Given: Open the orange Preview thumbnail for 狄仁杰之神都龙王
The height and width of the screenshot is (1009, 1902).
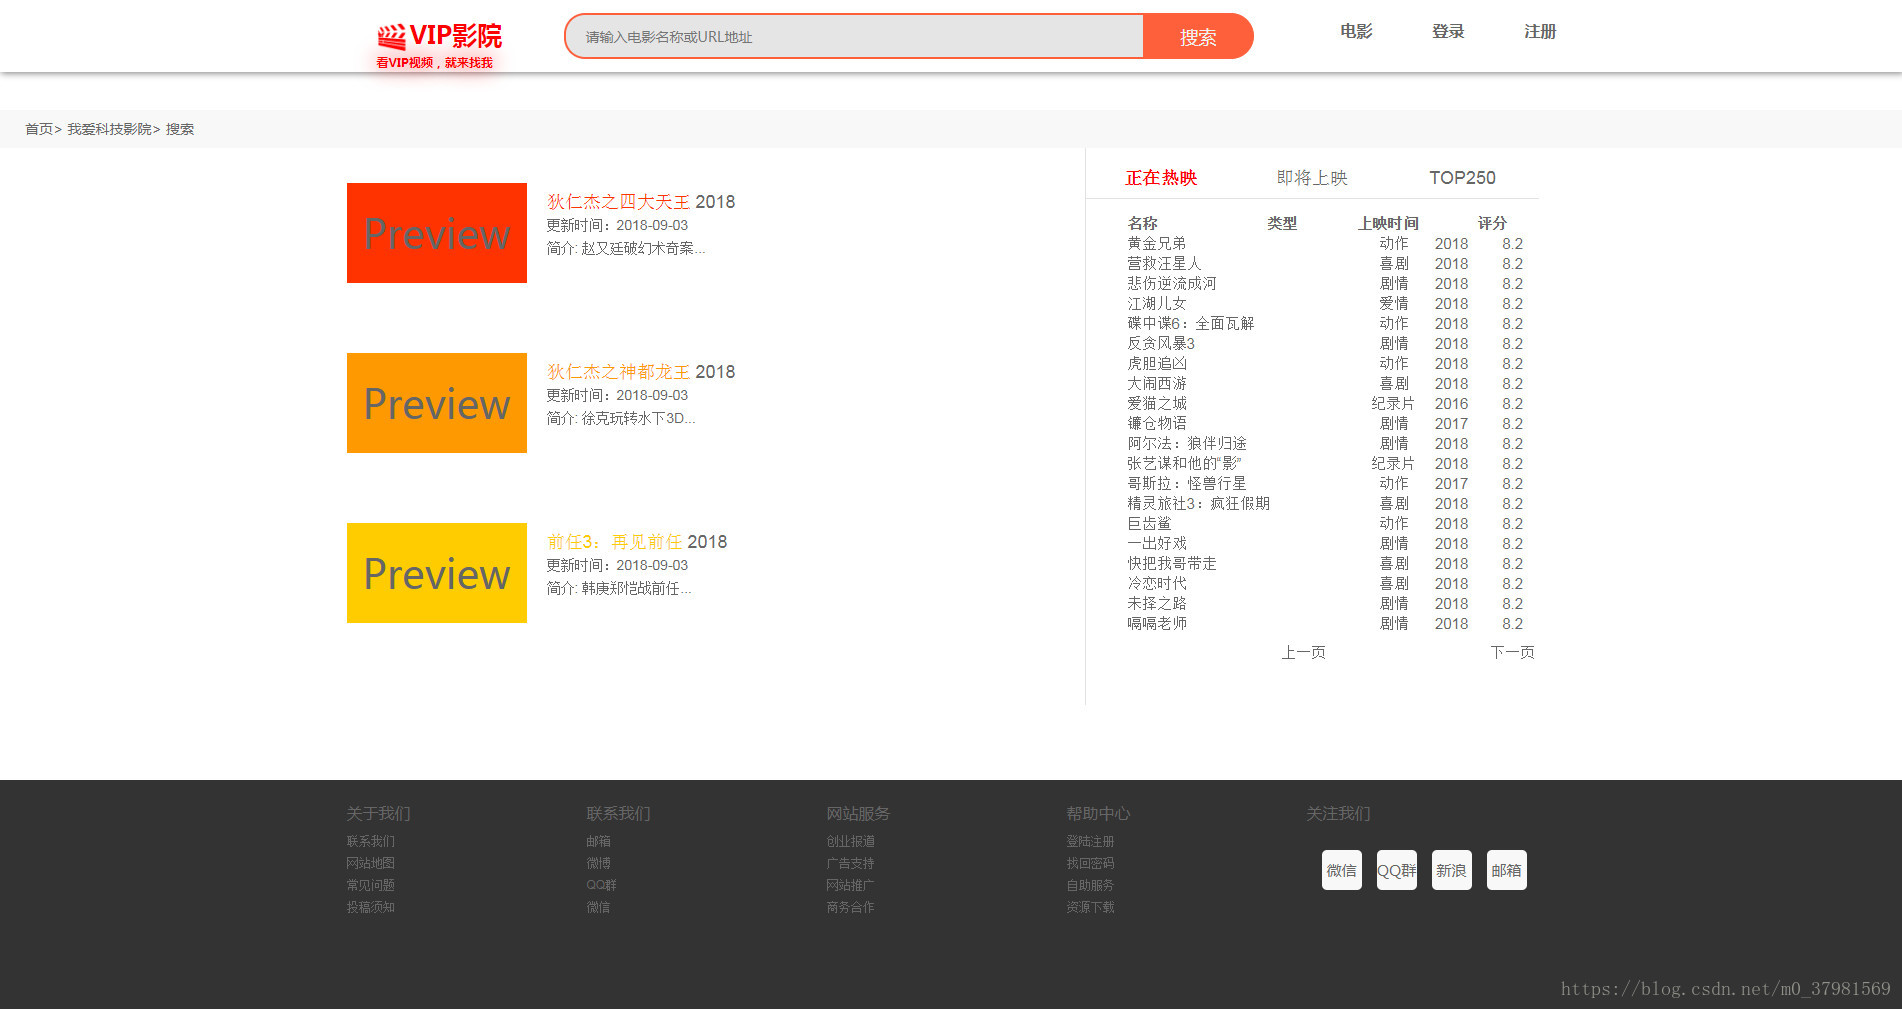Looking at the screenshot, I should tap(437, 403).
